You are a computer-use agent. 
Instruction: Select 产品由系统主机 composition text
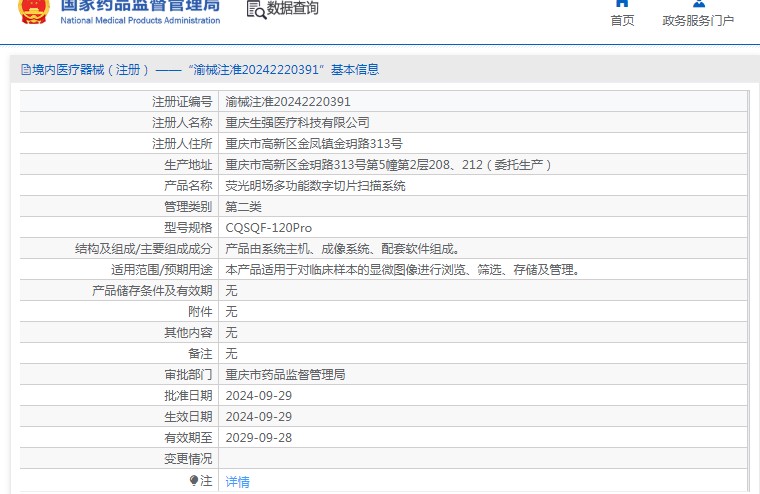pos(343,249)
